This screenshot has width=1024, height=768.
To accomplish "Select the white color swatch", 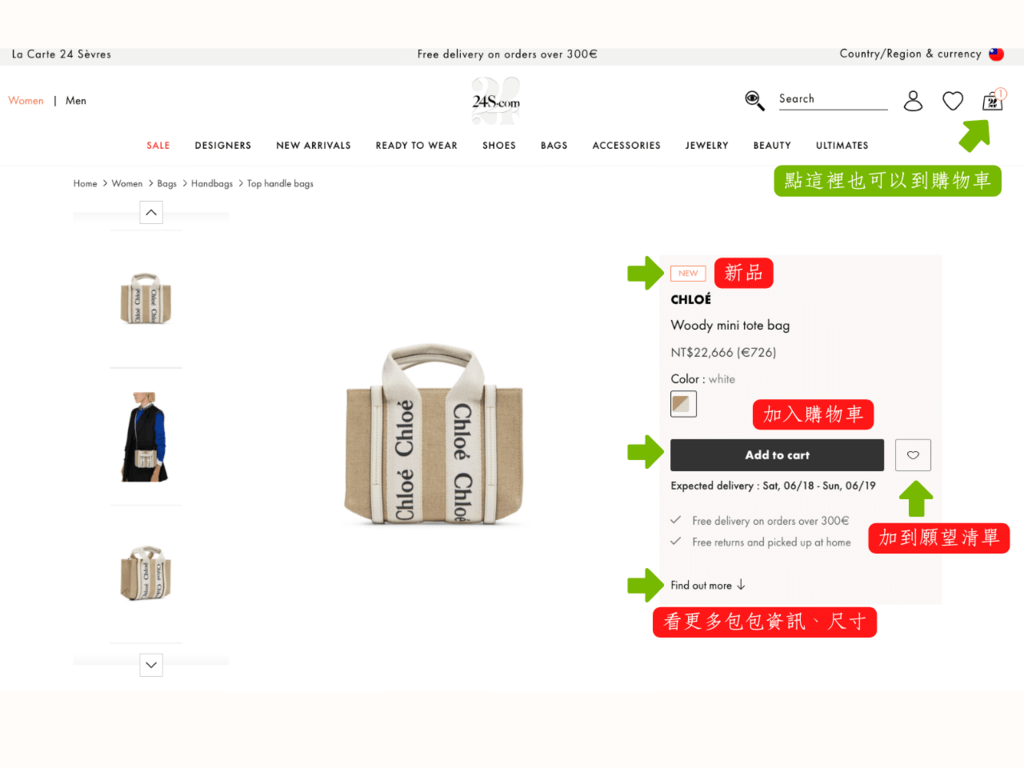I will tap(683, 404).
